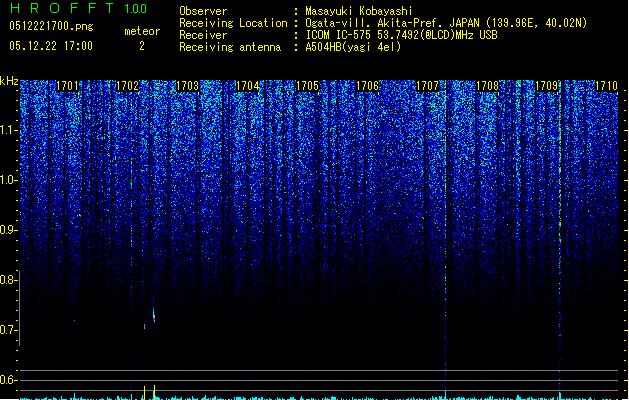Click the Receiving Location label
Screen dimensions: 629x400
233,23
